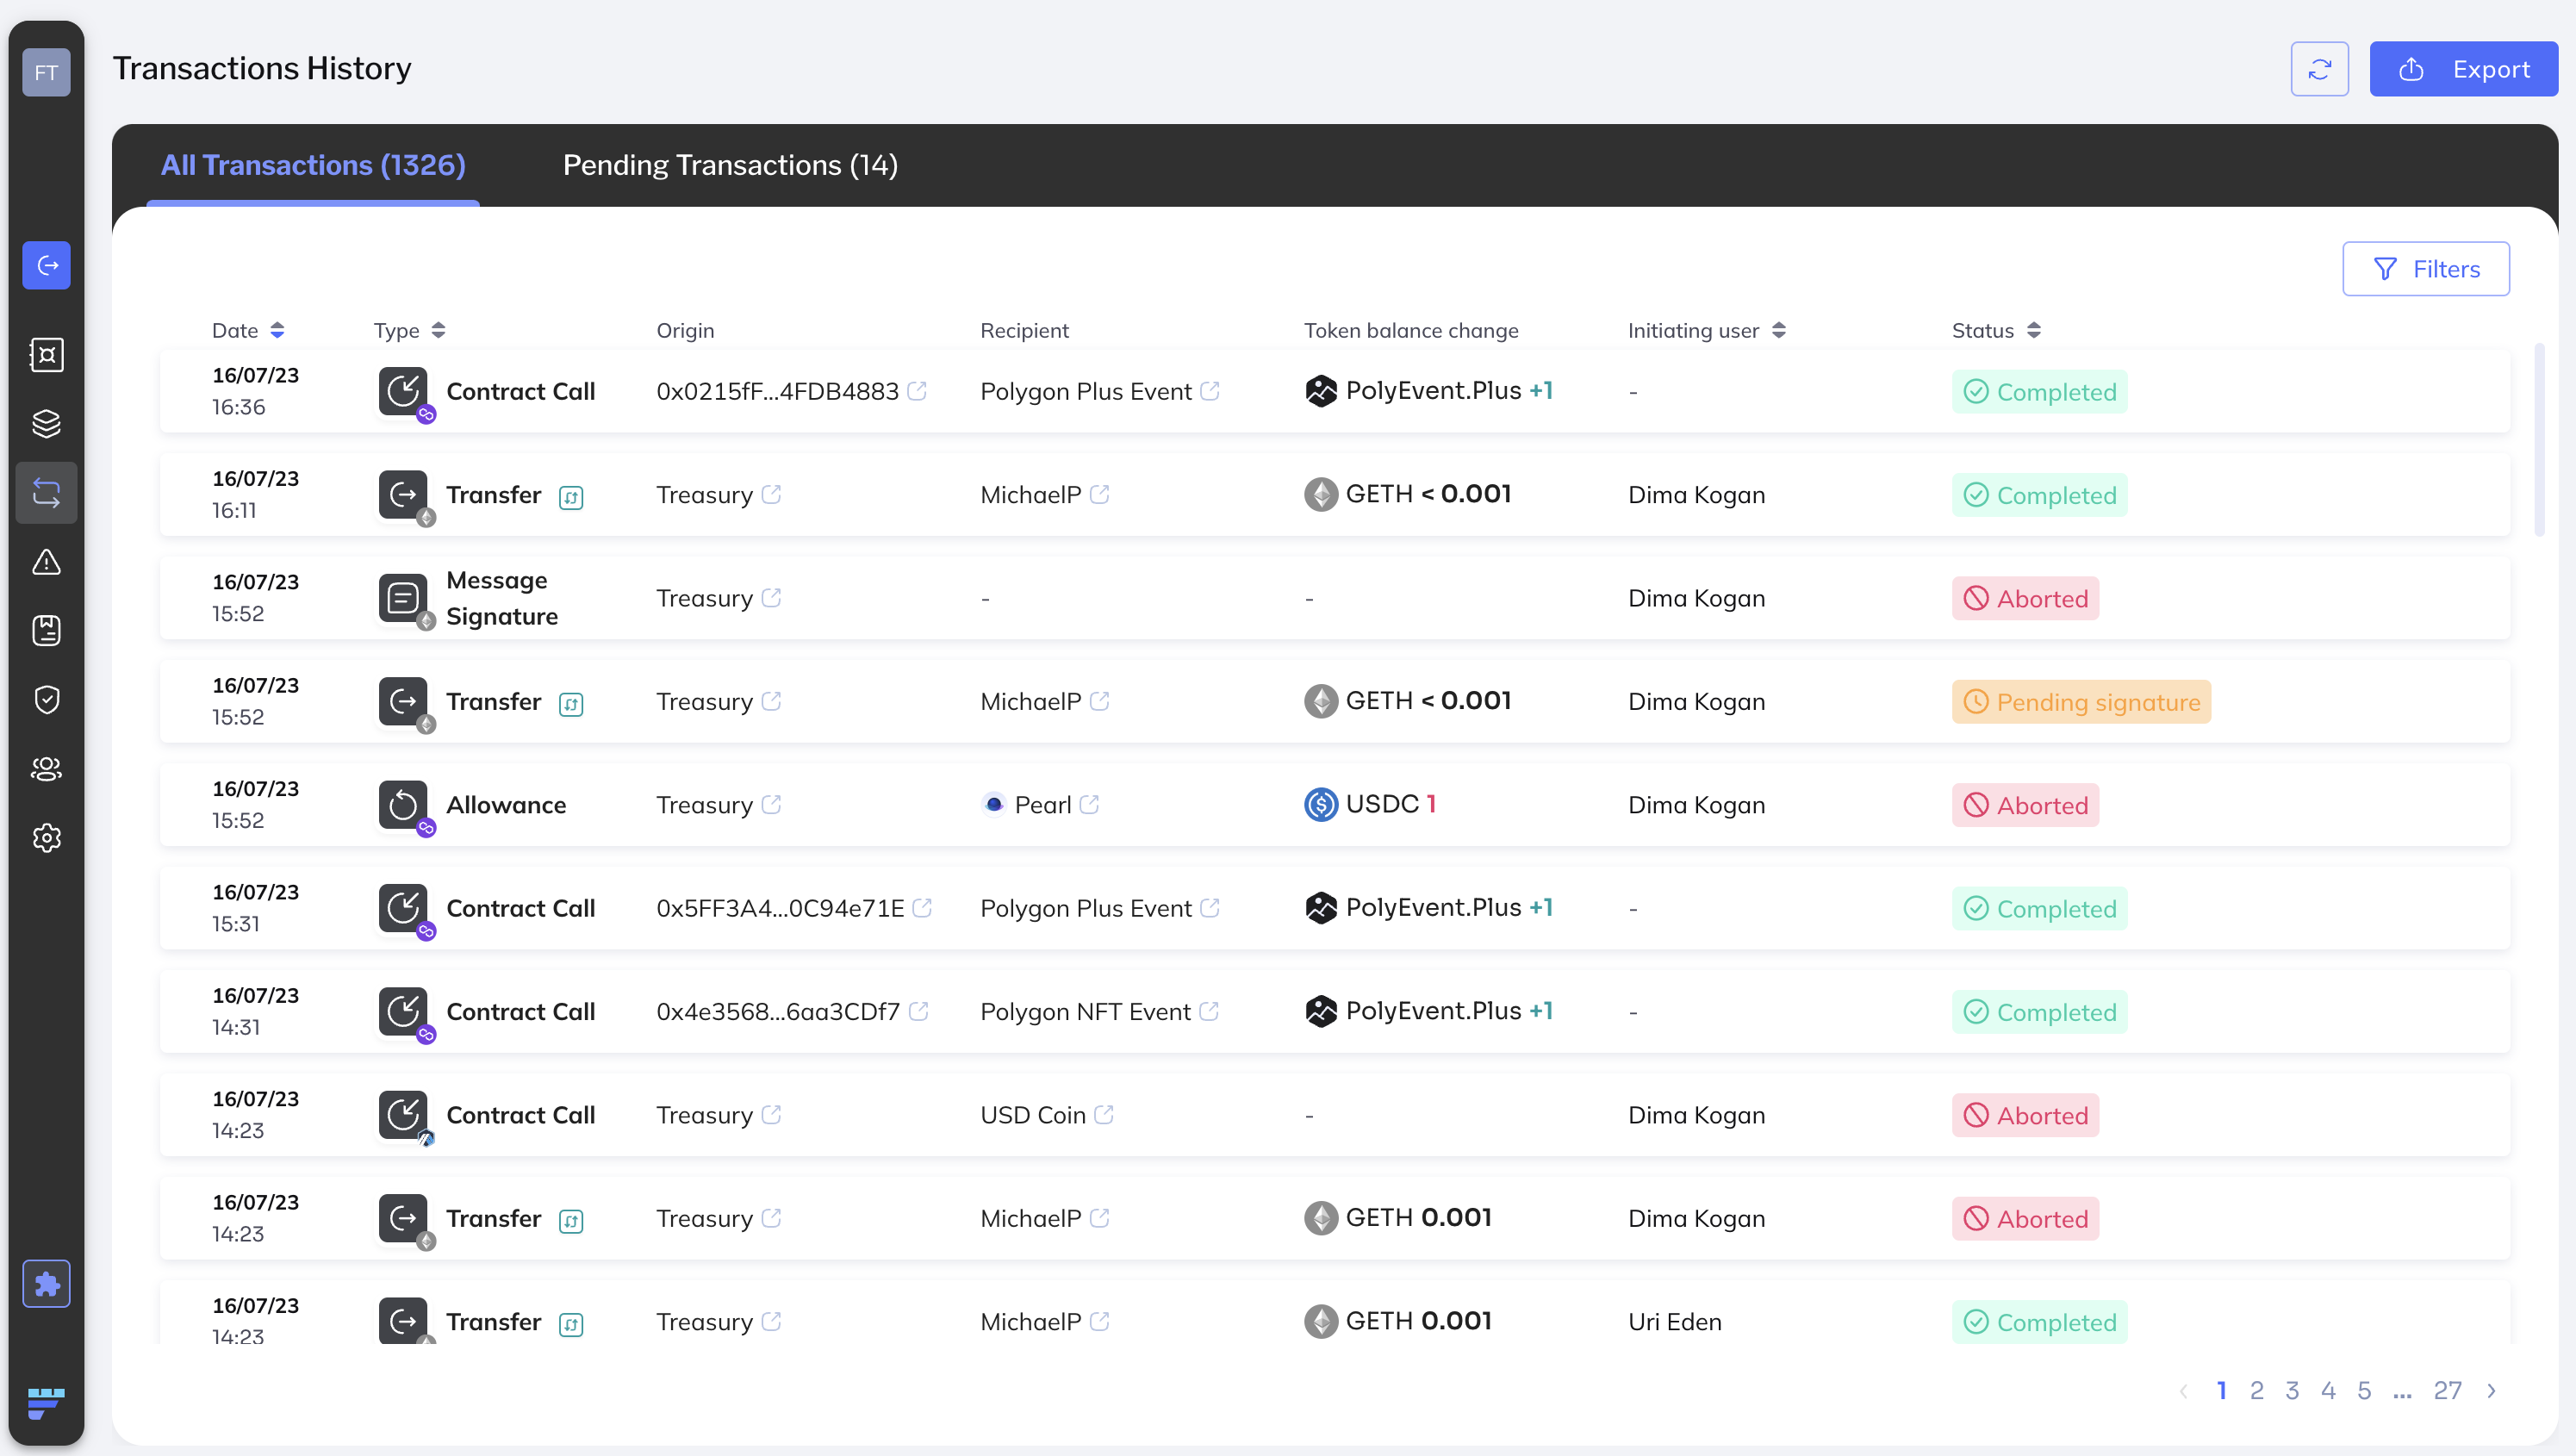Switch to All Transactions (1326) tab
The width and height of the screenshot is (2576, 1456).
313,165
